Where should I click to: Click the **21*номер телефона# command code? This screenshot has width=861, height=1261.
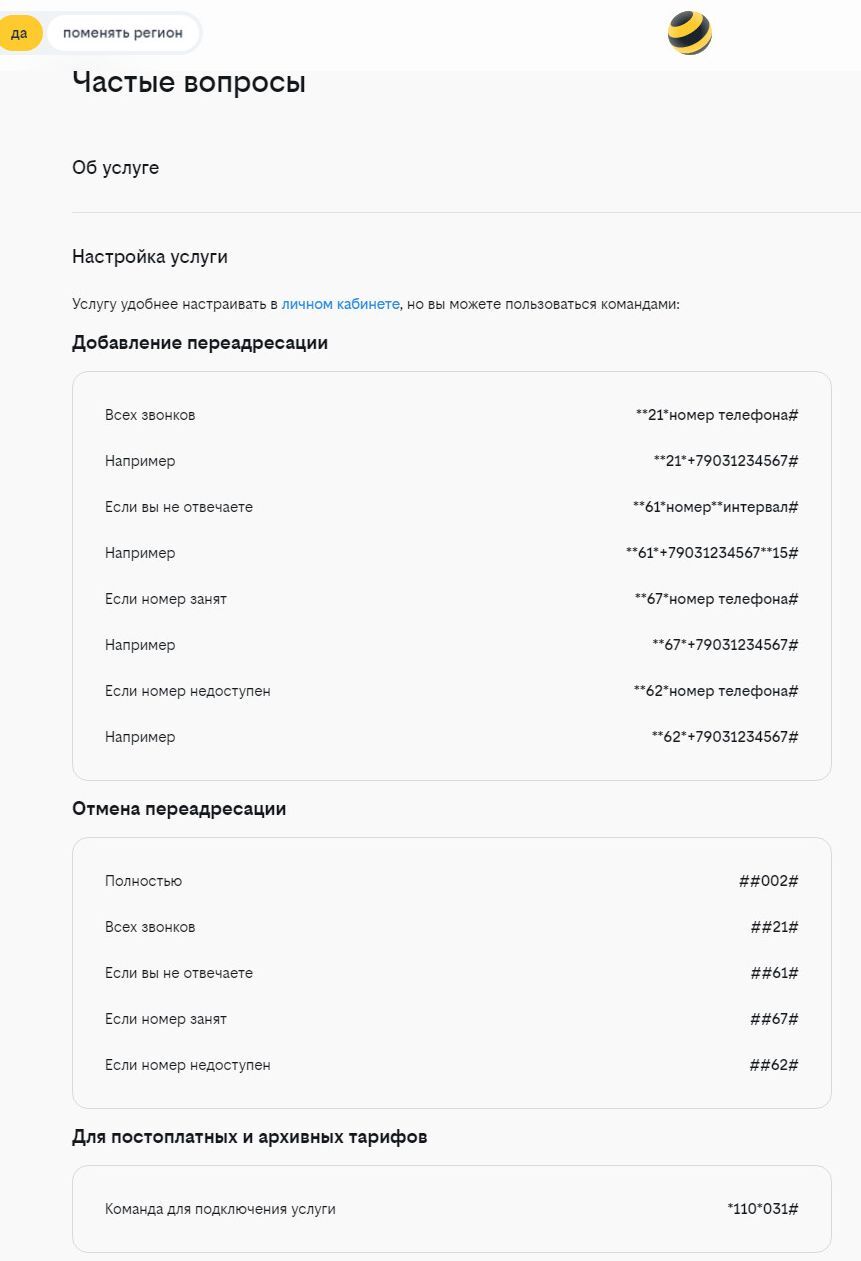pyautogui.click(x=716, y=415)
